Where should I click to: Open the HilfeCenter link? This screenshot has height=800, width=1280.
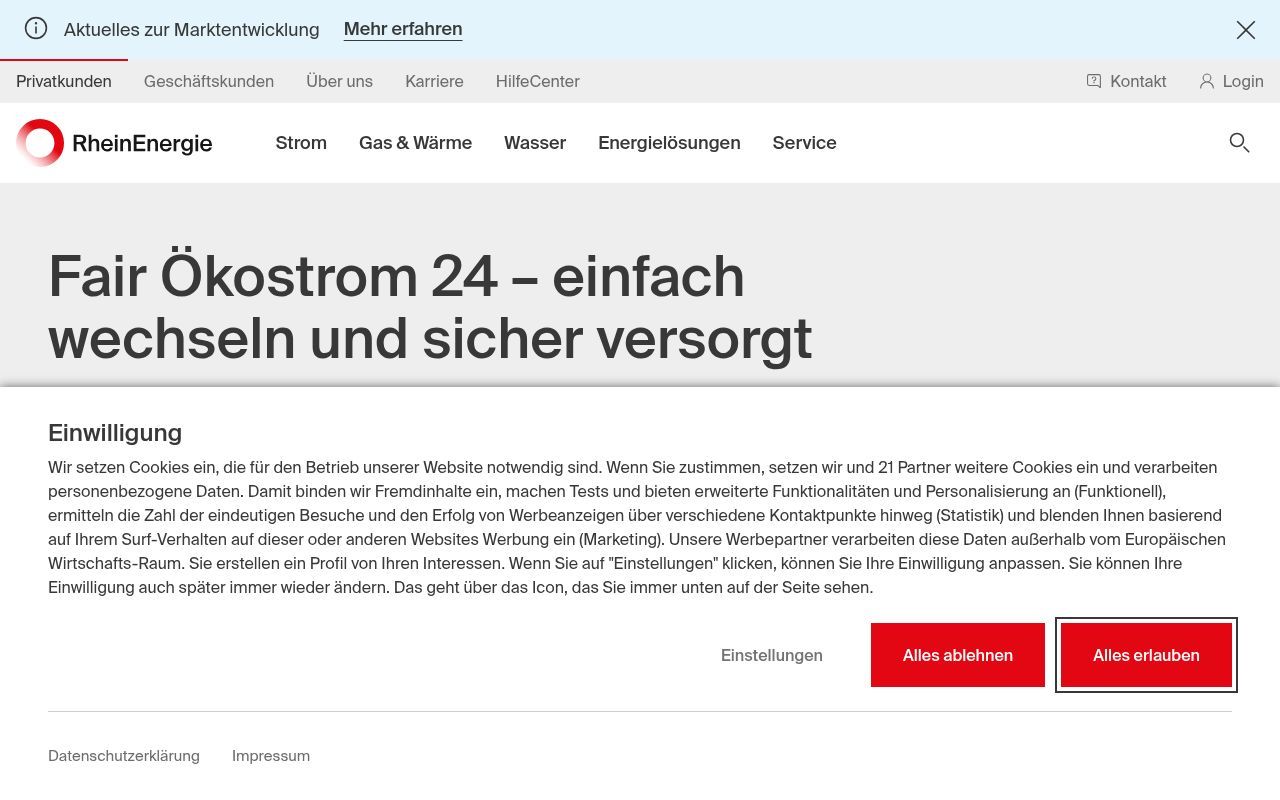[x=538, y=81]
